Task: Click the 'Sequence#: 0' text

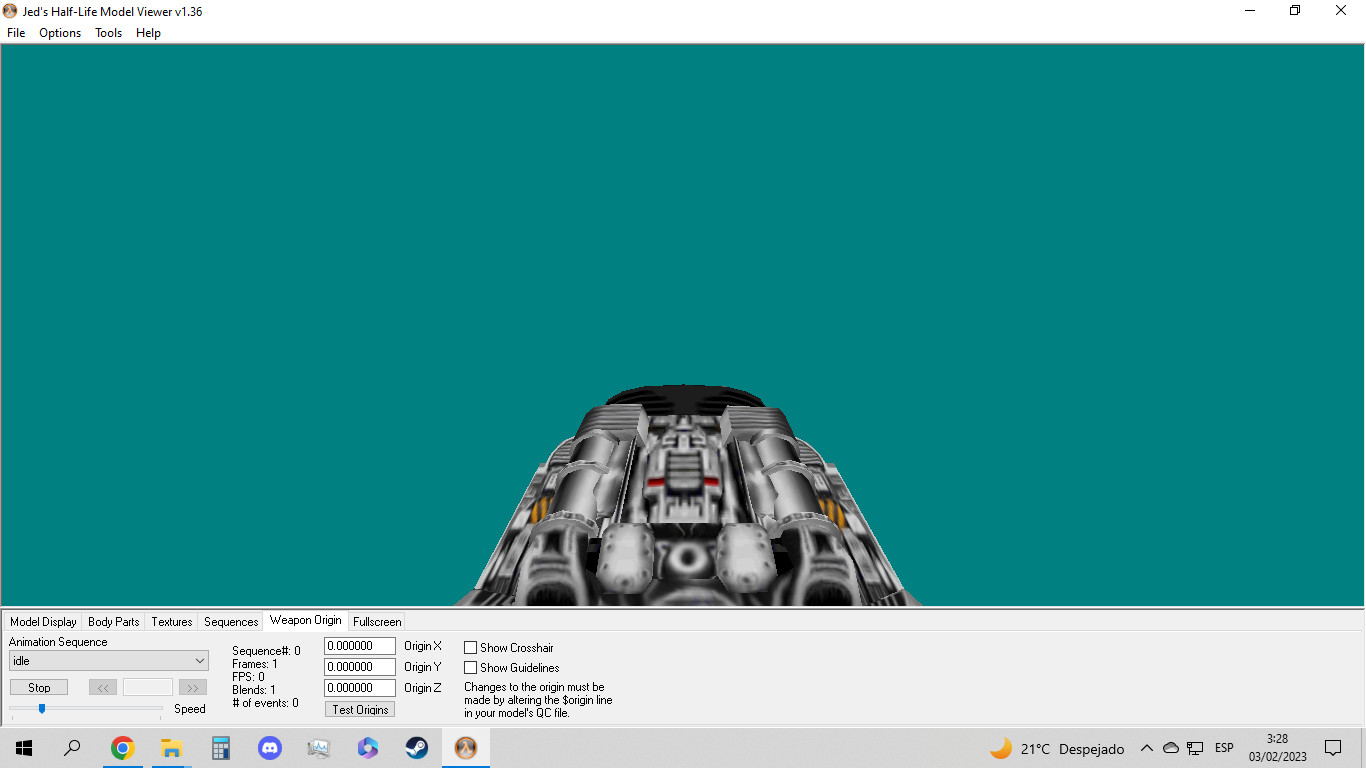Action: (x=266, y=651)
